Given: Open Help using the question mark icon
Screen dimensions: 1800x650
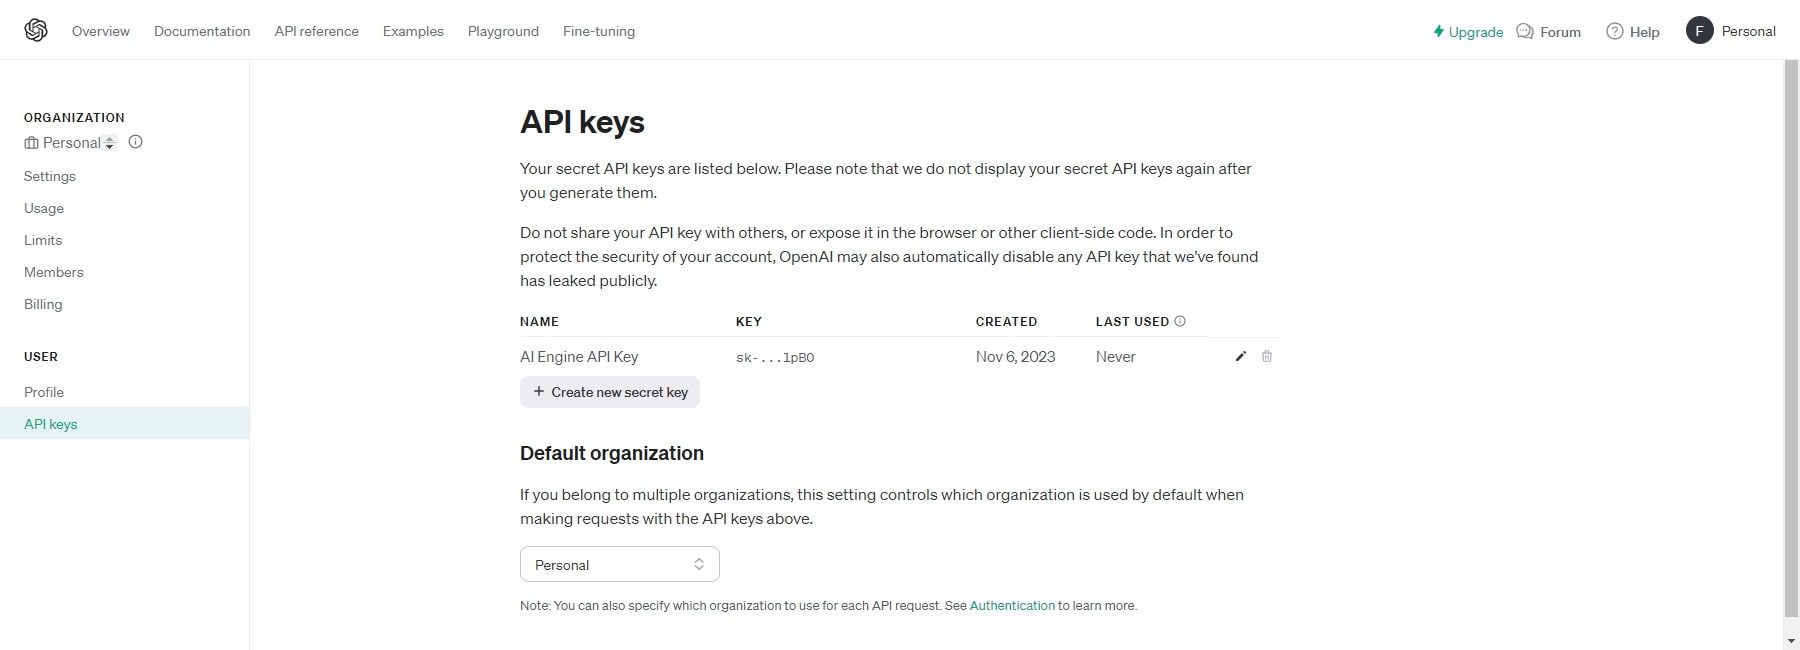Looking at the screenshot, I should click(x=1612, y=31).
